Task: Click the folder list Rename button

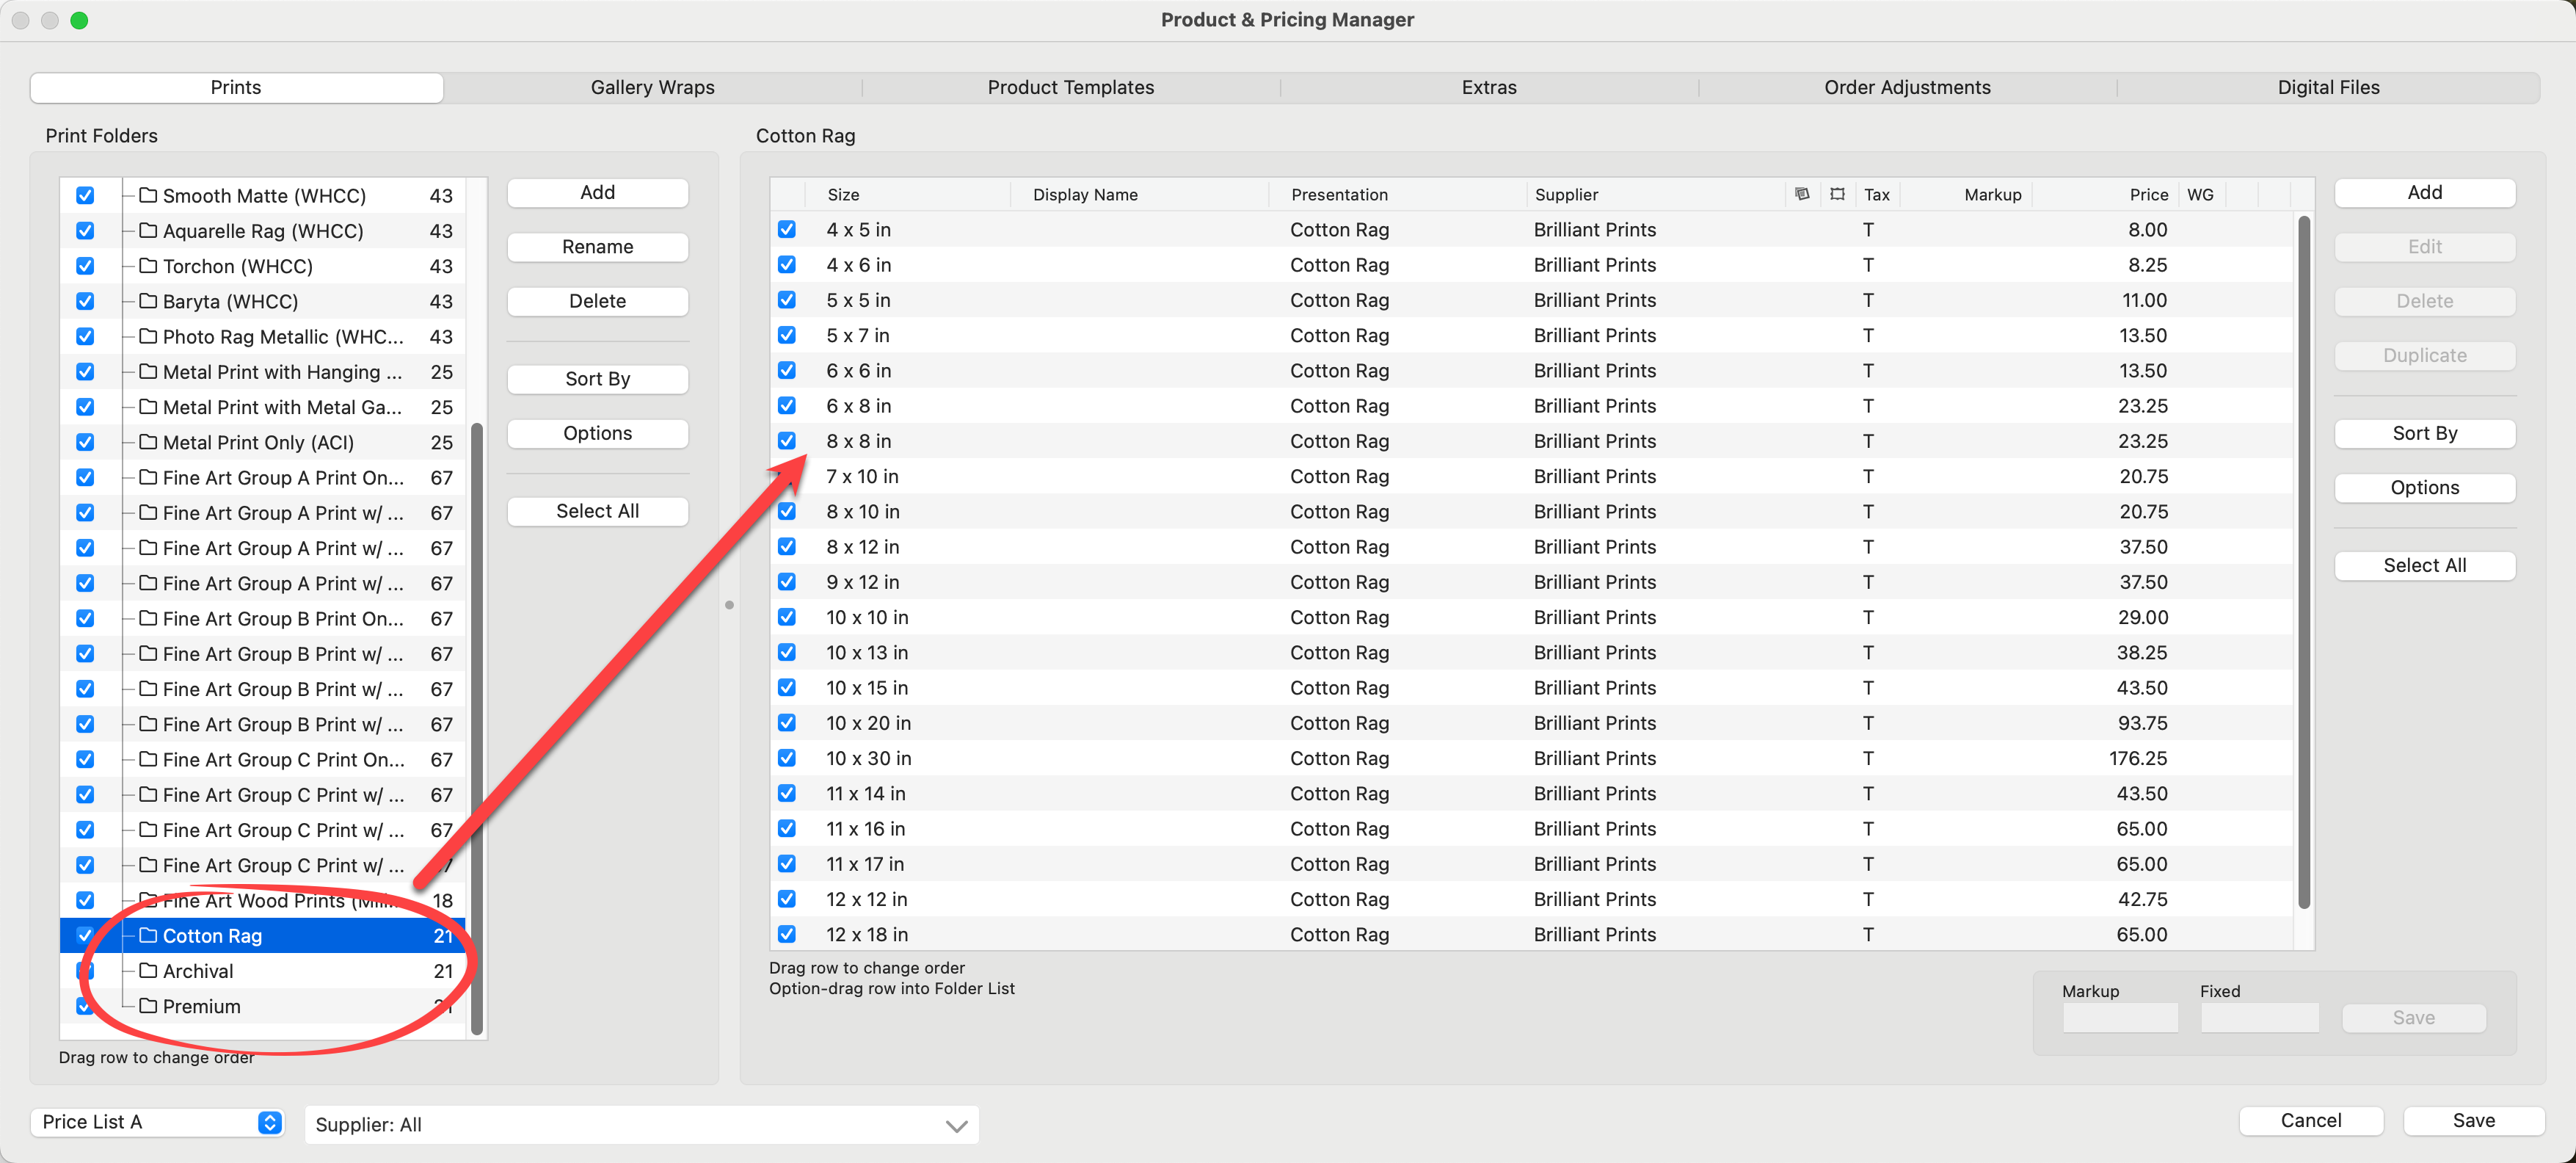Action: click(x=597, y=247)
